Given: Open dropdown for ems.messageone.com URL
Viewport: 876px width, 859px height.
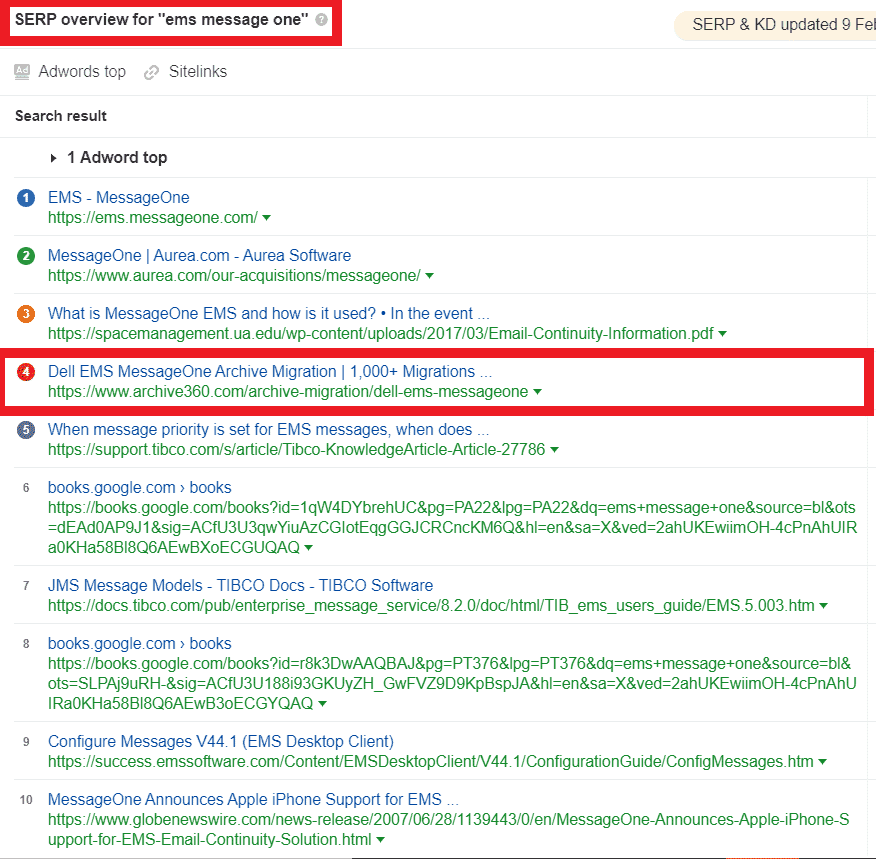Looking at the screenshot, I should point(266,218).
